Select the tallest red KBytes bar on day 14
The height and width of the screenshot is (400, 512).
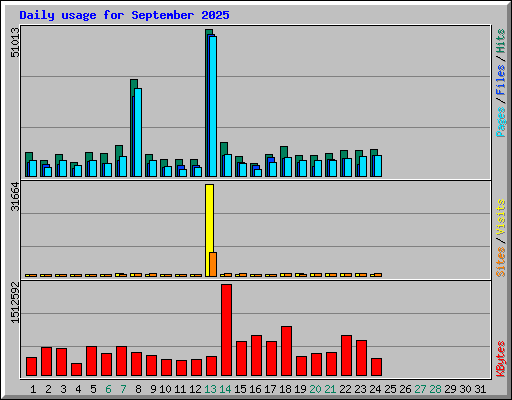(226, 330)
